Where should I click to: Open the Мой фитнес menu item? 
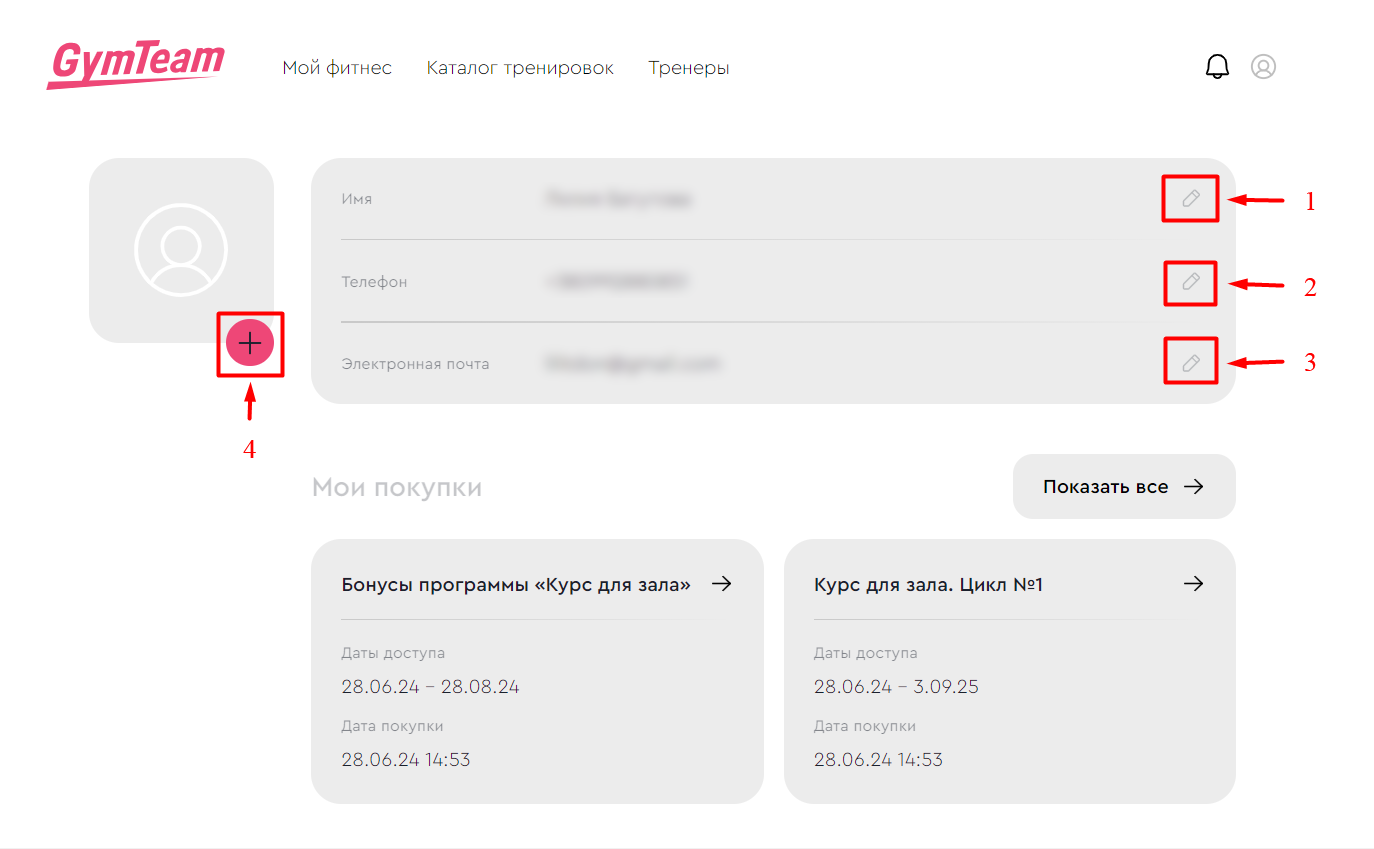[x=337, y=68]
